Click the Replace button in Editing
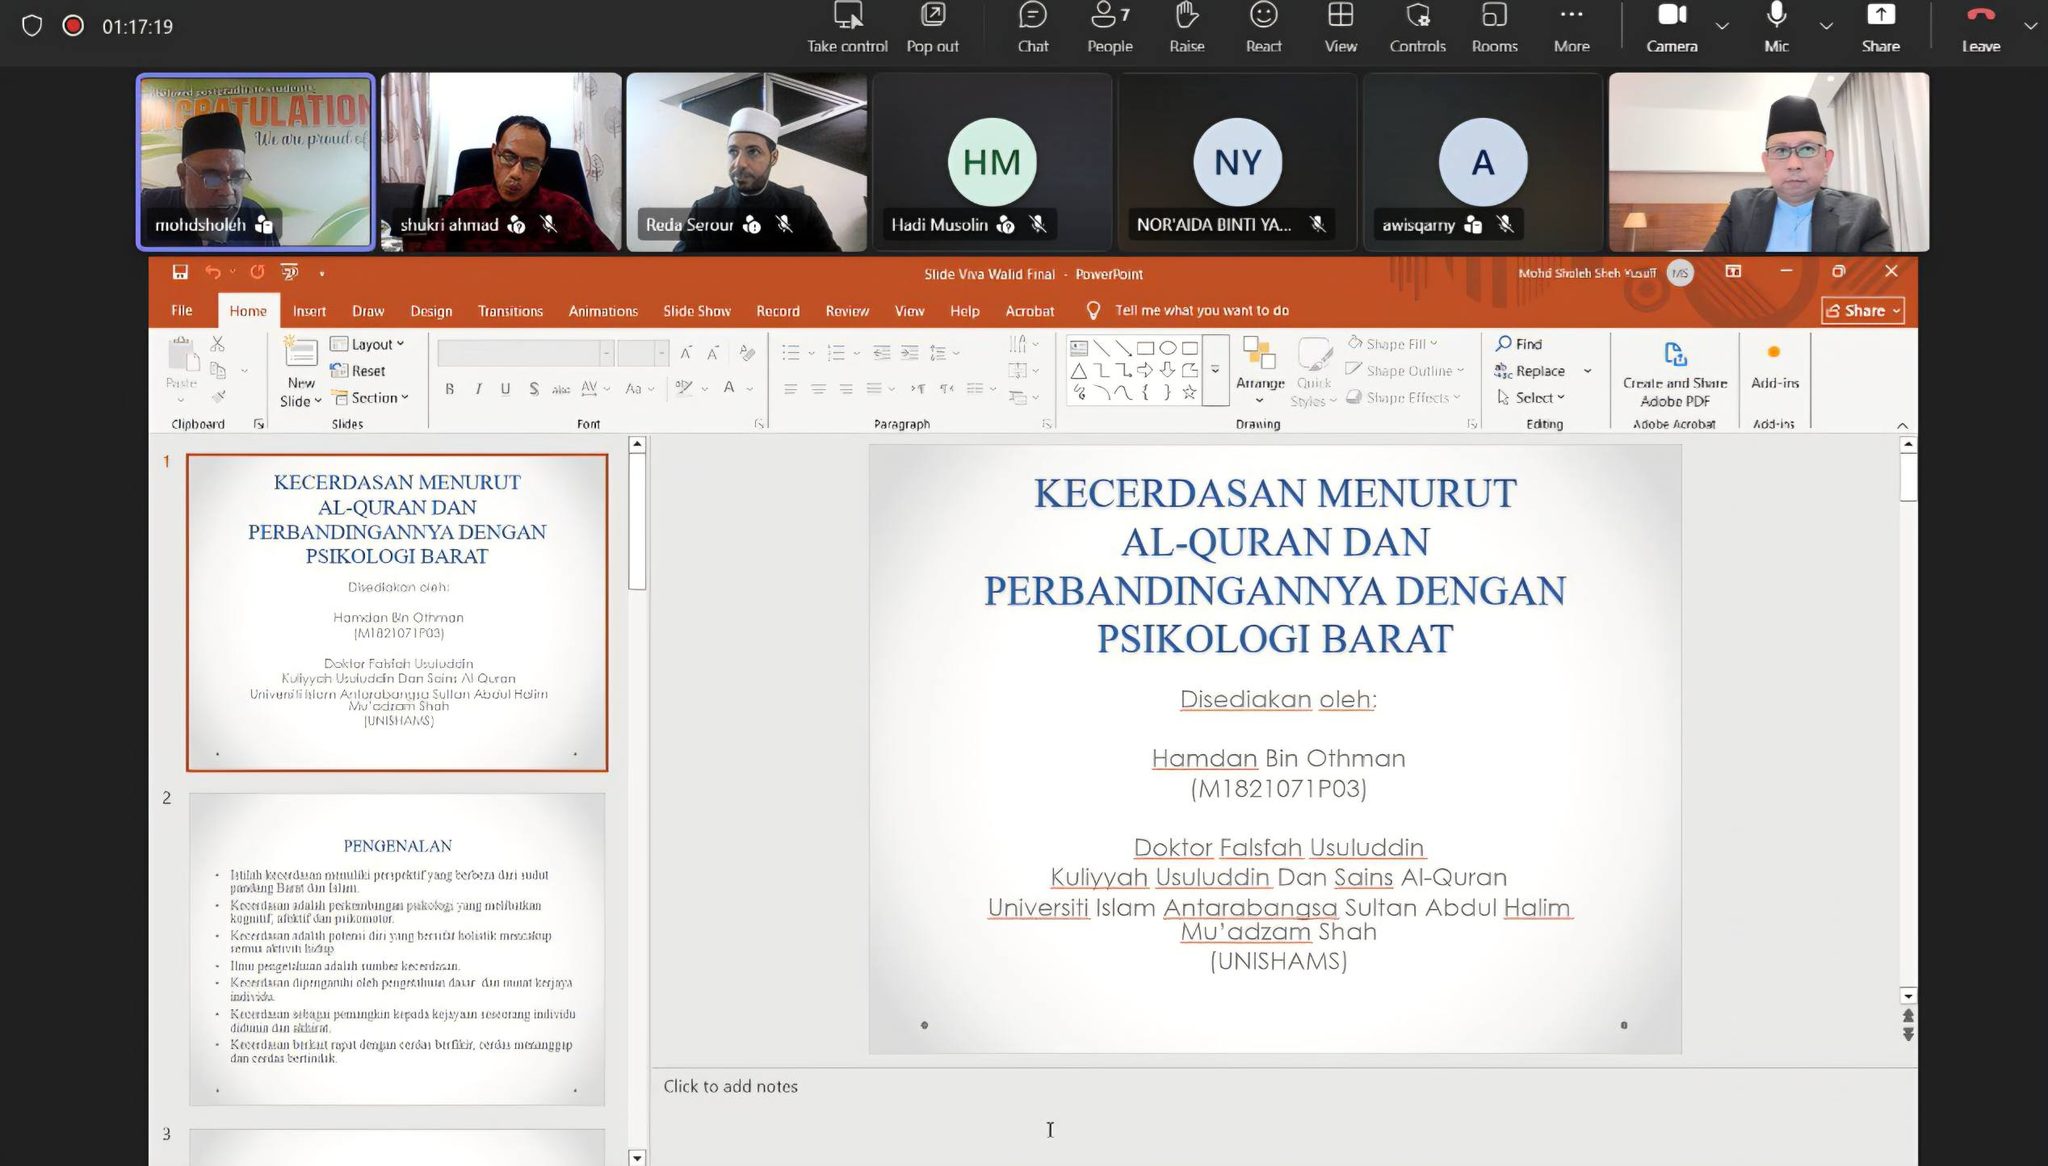This screenshot has height=1166, width=2048. click(x=1539, y=371)
